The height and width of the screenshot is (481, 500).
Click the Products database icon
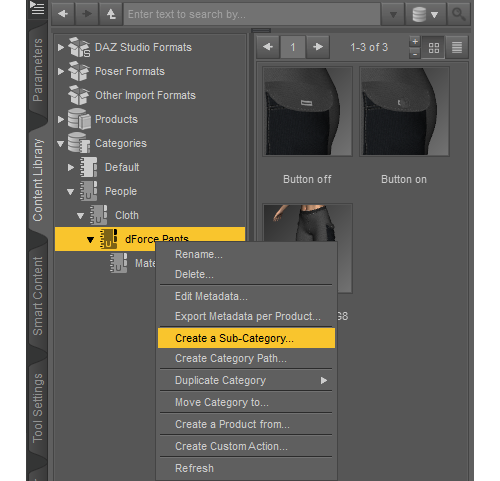pos(79,119)
